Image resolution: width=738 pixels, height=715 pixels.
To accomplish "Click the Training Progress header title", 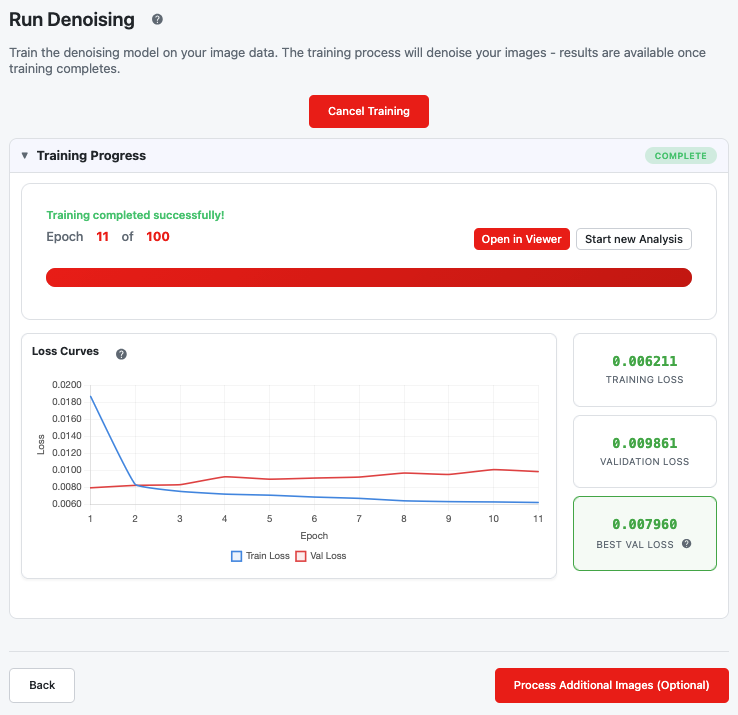I will pyautogui.click(x=91, y=155).
